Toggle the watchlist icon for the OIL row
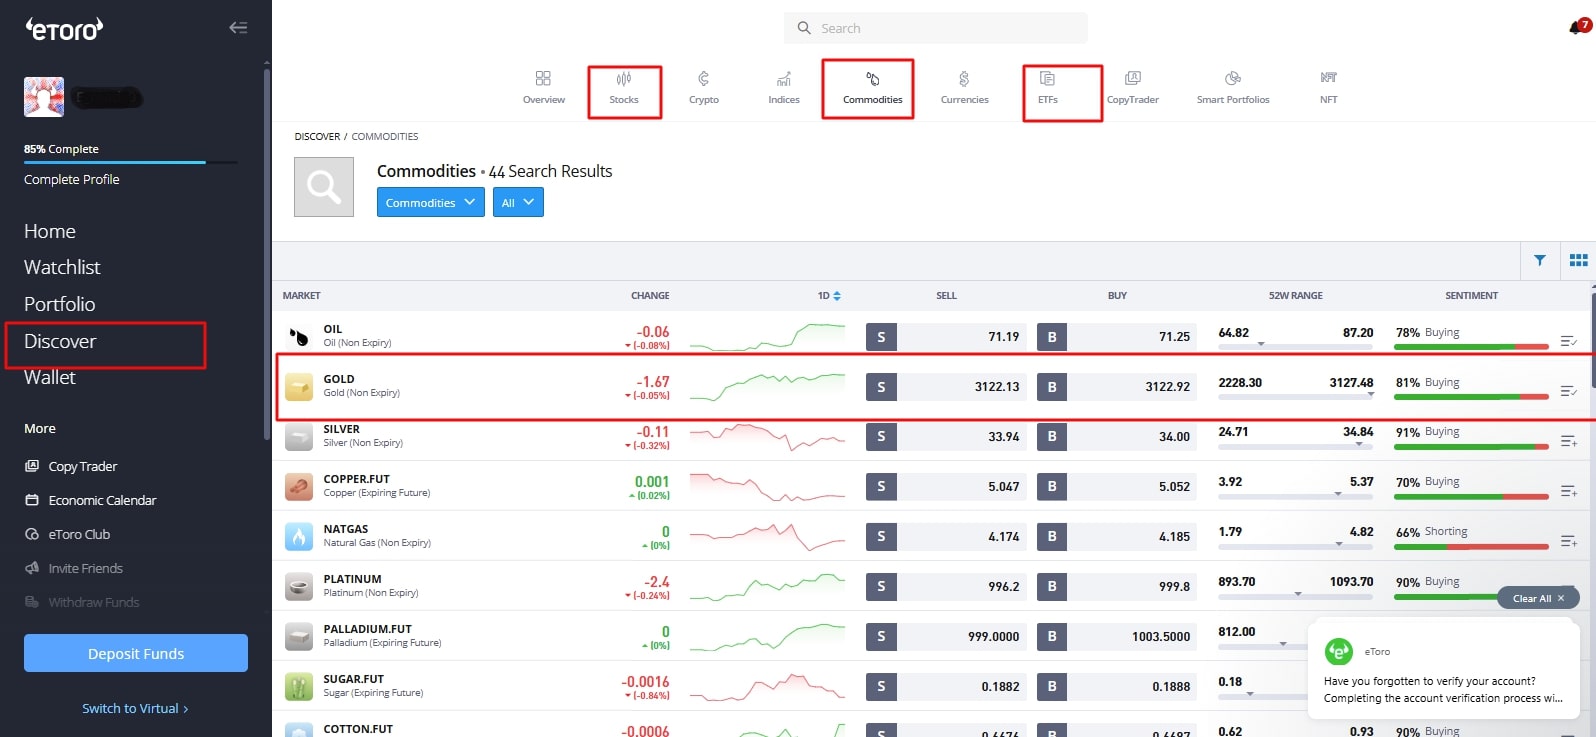1596x737 pixels. coord(1568,341)
